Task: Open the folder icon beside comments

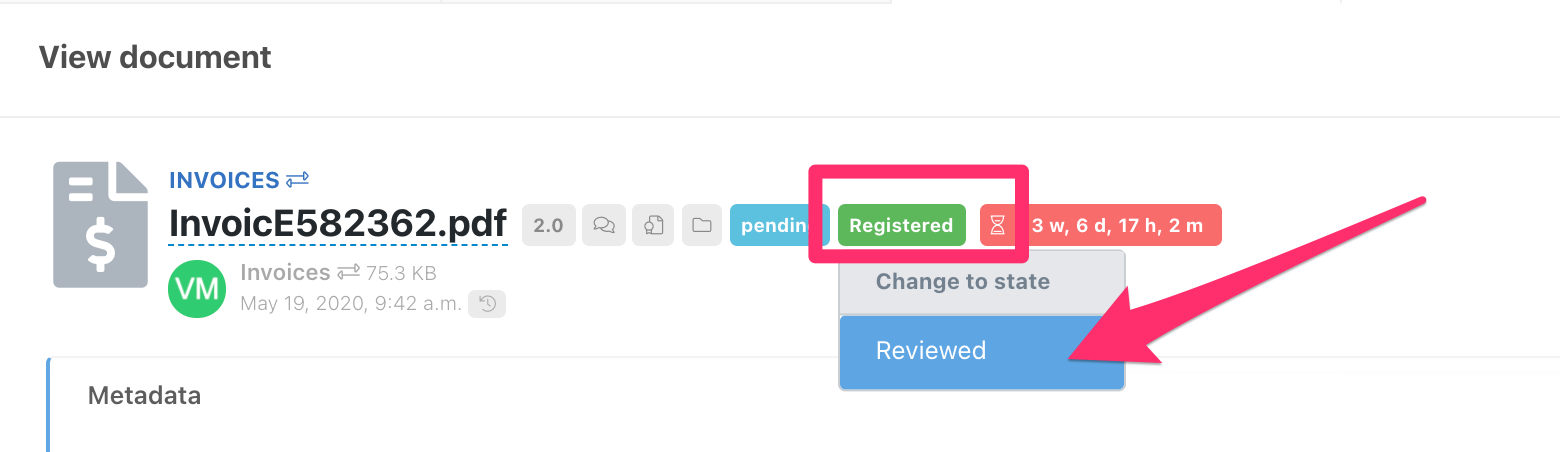Action: tap(702, 225)
